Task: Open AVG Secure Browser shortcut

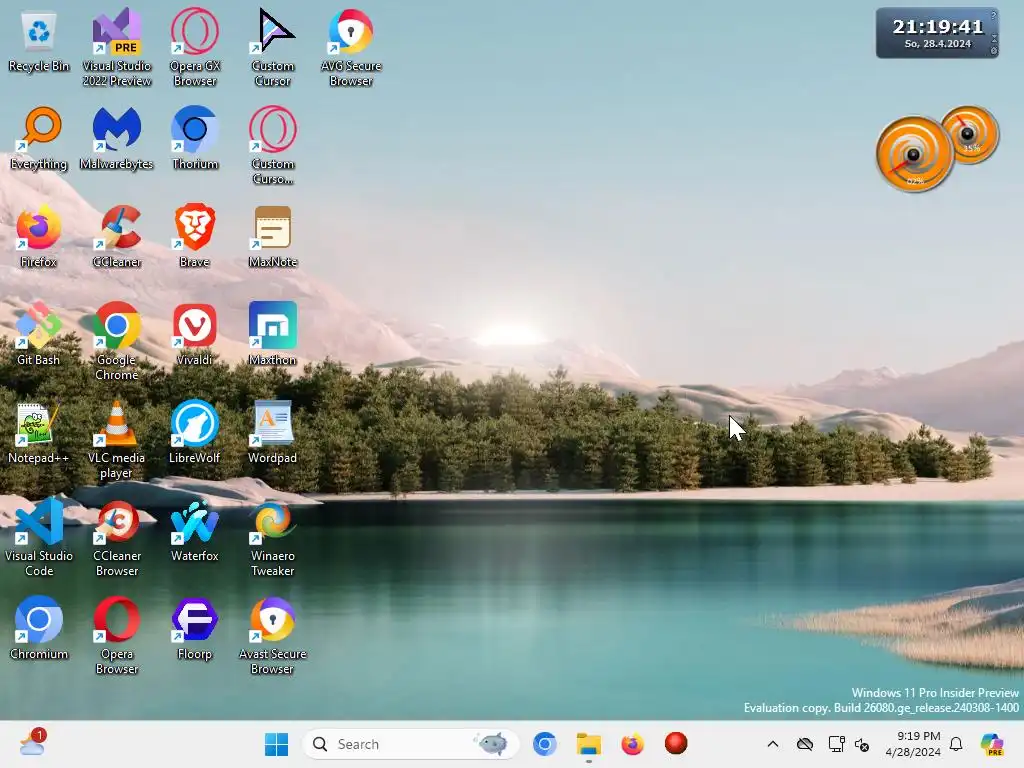Action: click(351, 47)
